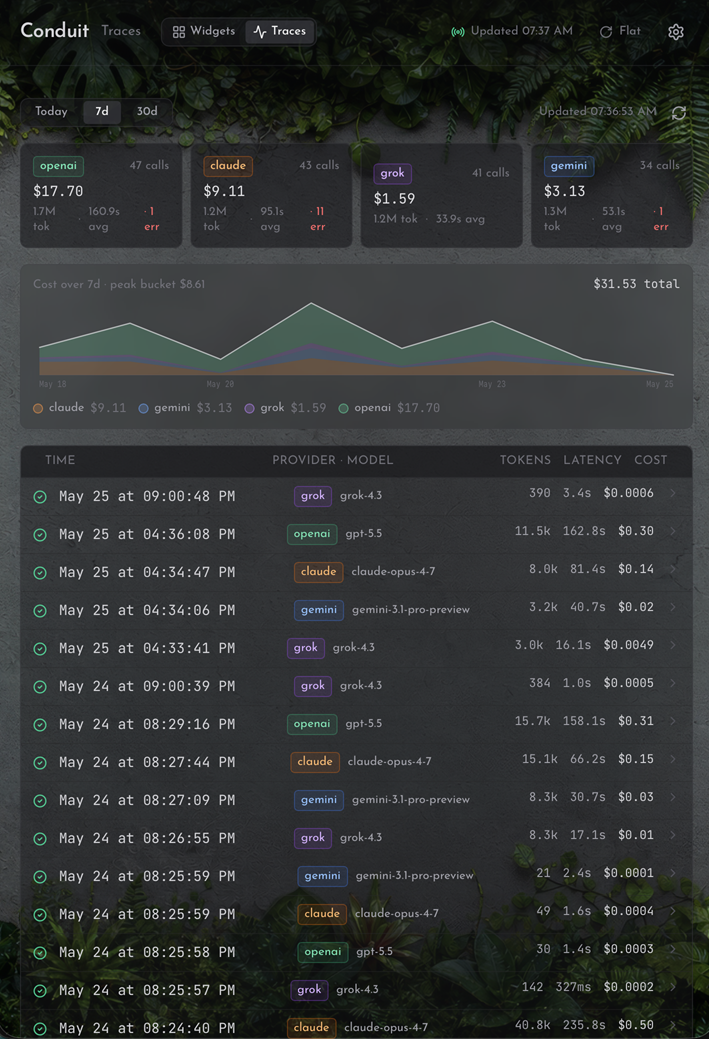The width and height of the screenshot is (709, 1039).
Task: Expand the May 25 04:34:47 PM trace chevron
Action: pos(673,569)
